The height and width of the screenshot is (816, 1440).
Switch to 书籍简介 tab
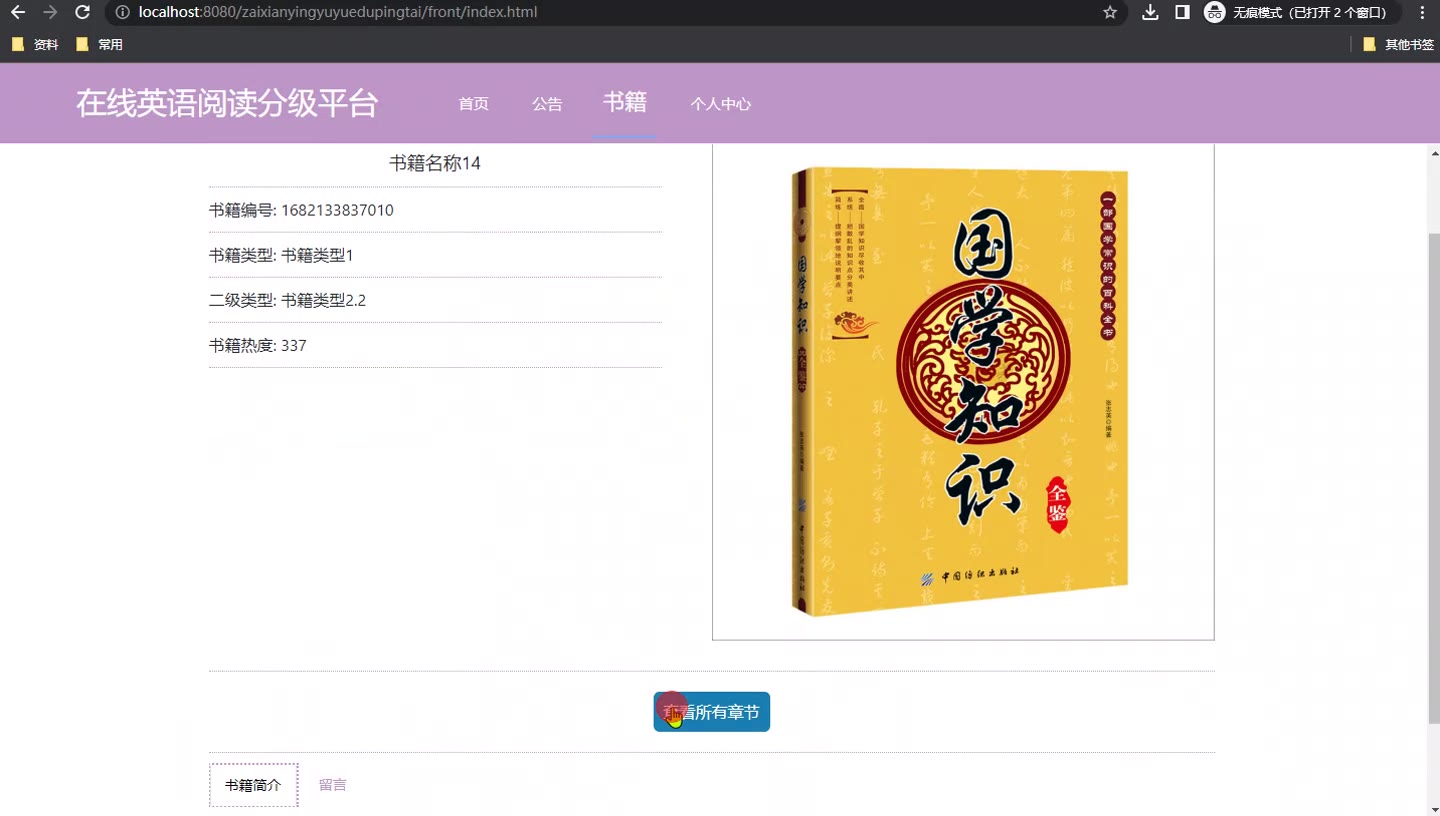[x=253, y=785]
